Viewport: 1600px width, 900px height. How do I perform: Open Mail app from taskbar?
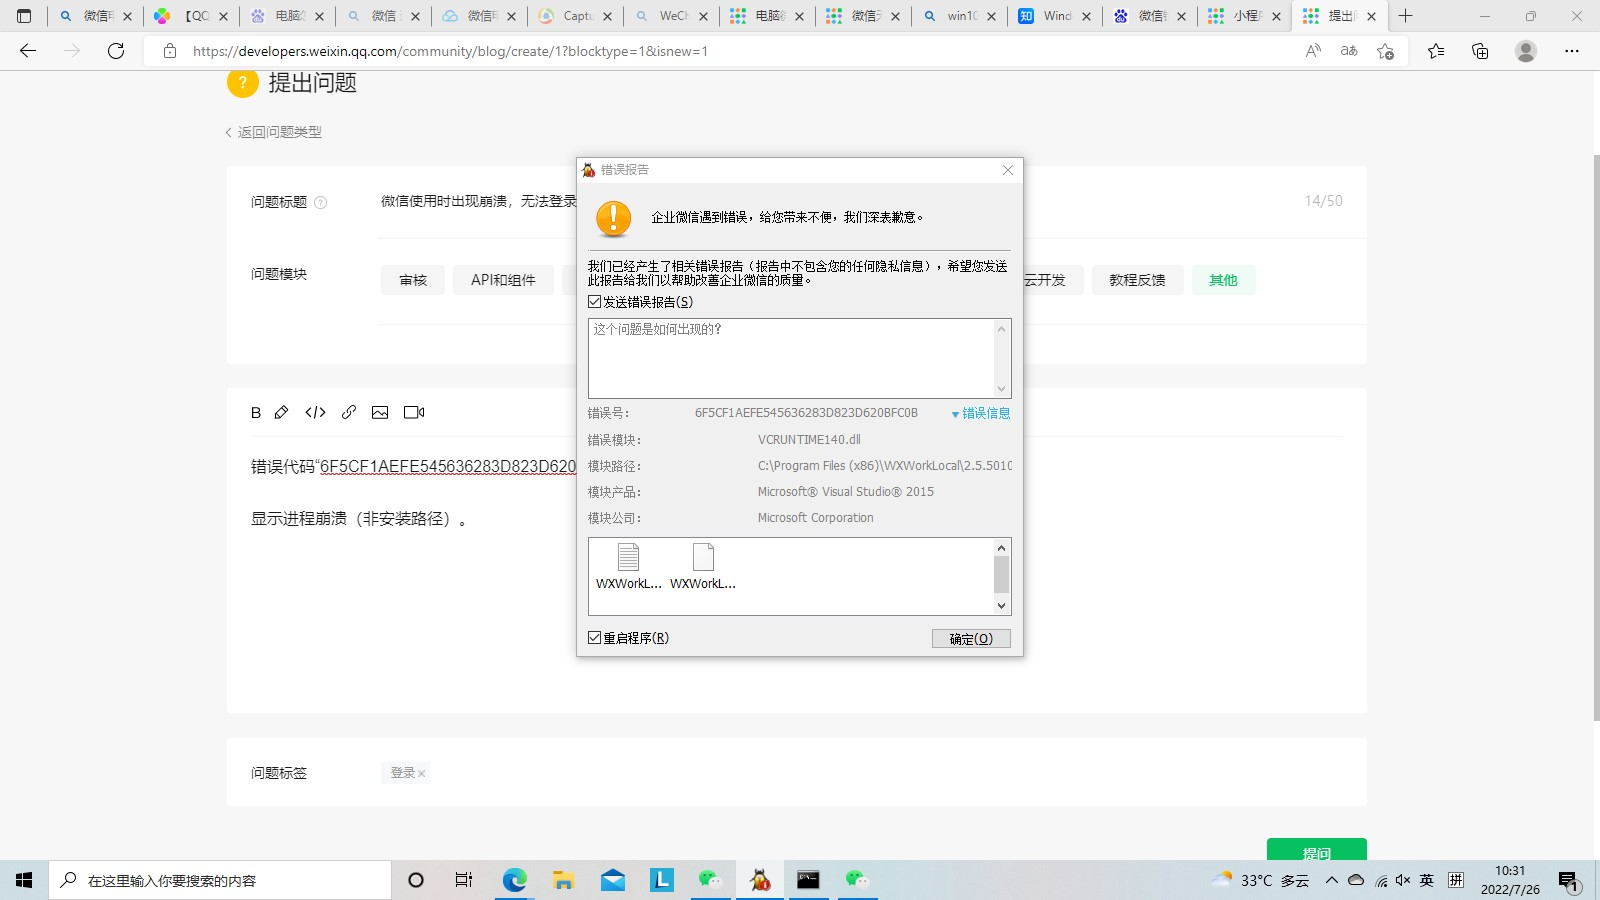(613, 880)
